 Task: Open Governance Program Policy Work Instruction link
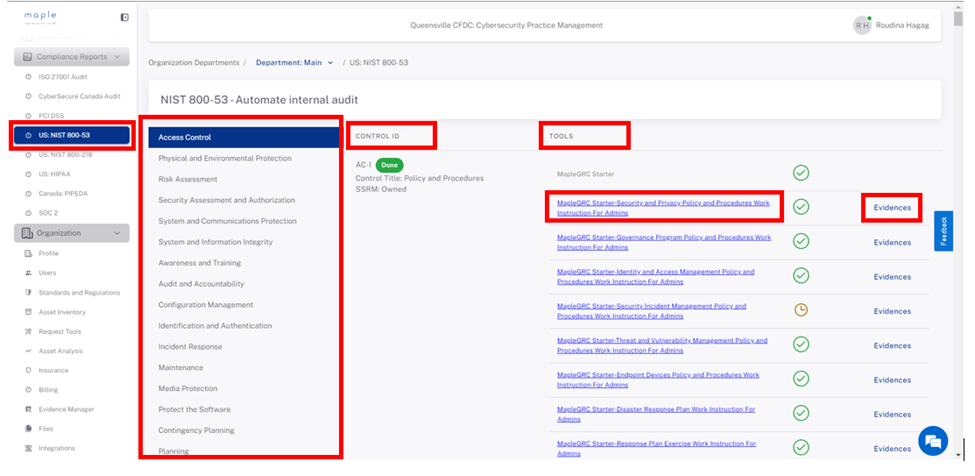click(664, 242)
